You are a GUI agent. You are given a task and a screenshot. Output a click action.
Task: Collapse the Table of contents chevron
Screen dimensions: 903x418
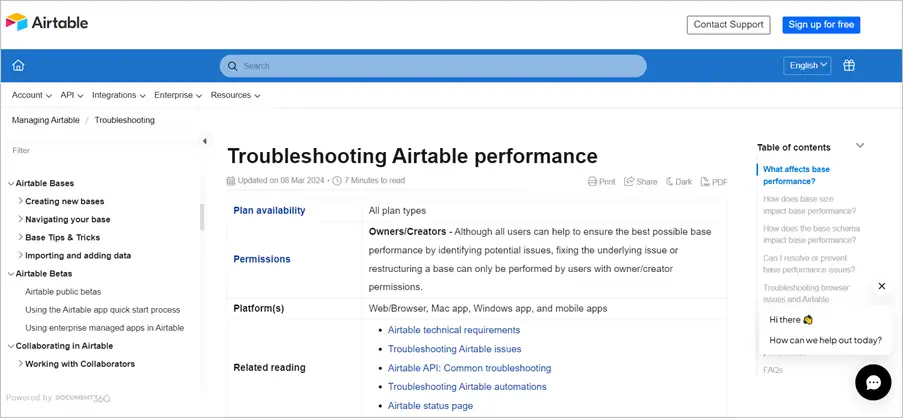[860, 146]
